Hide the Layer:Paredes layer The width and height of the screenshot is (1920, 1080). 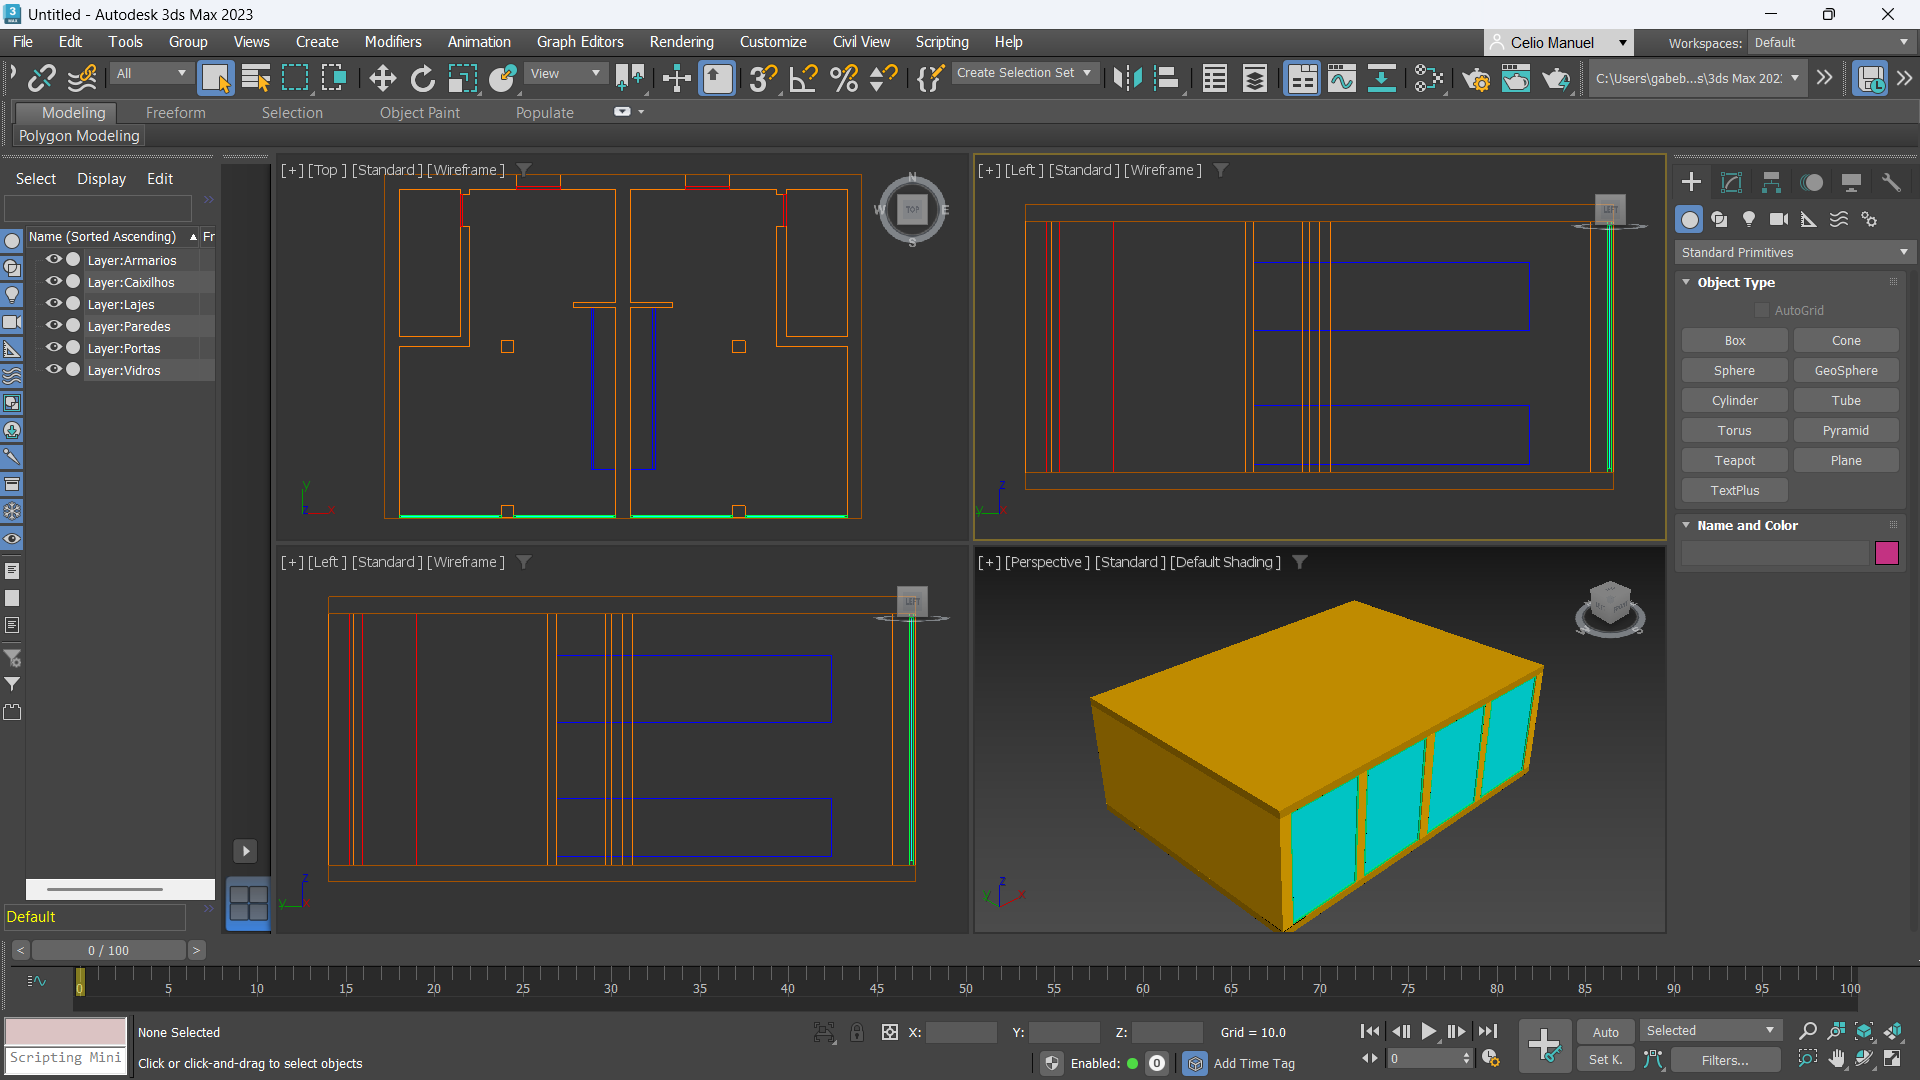54,326
